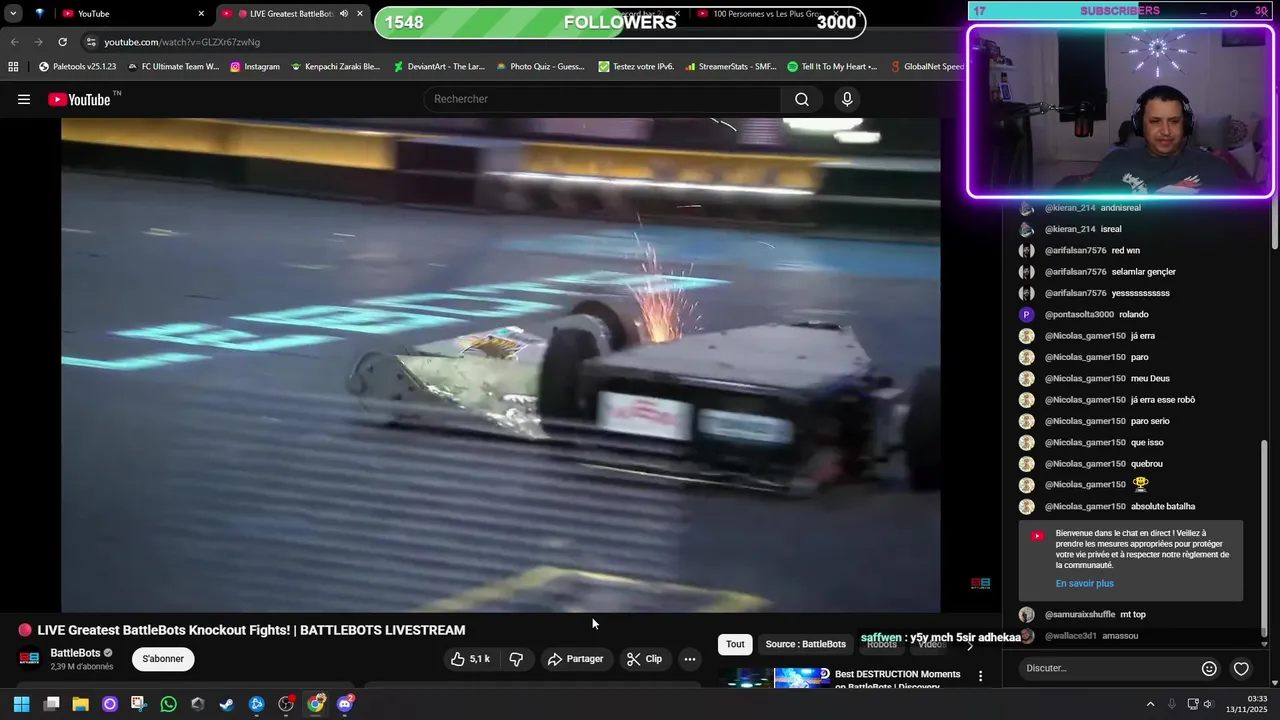This screenshot has width=1280, height=720.
Task: Click the chat scrollbar
Action: (x=1264, y=539)
